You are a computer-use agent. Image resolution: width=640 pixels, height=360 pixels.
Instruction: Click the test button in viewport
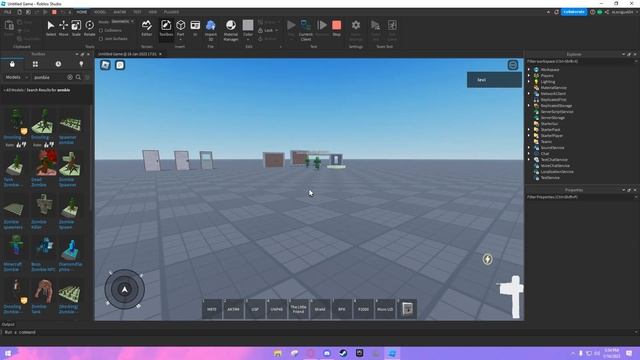pyautogui.click(x=494, y=80)
